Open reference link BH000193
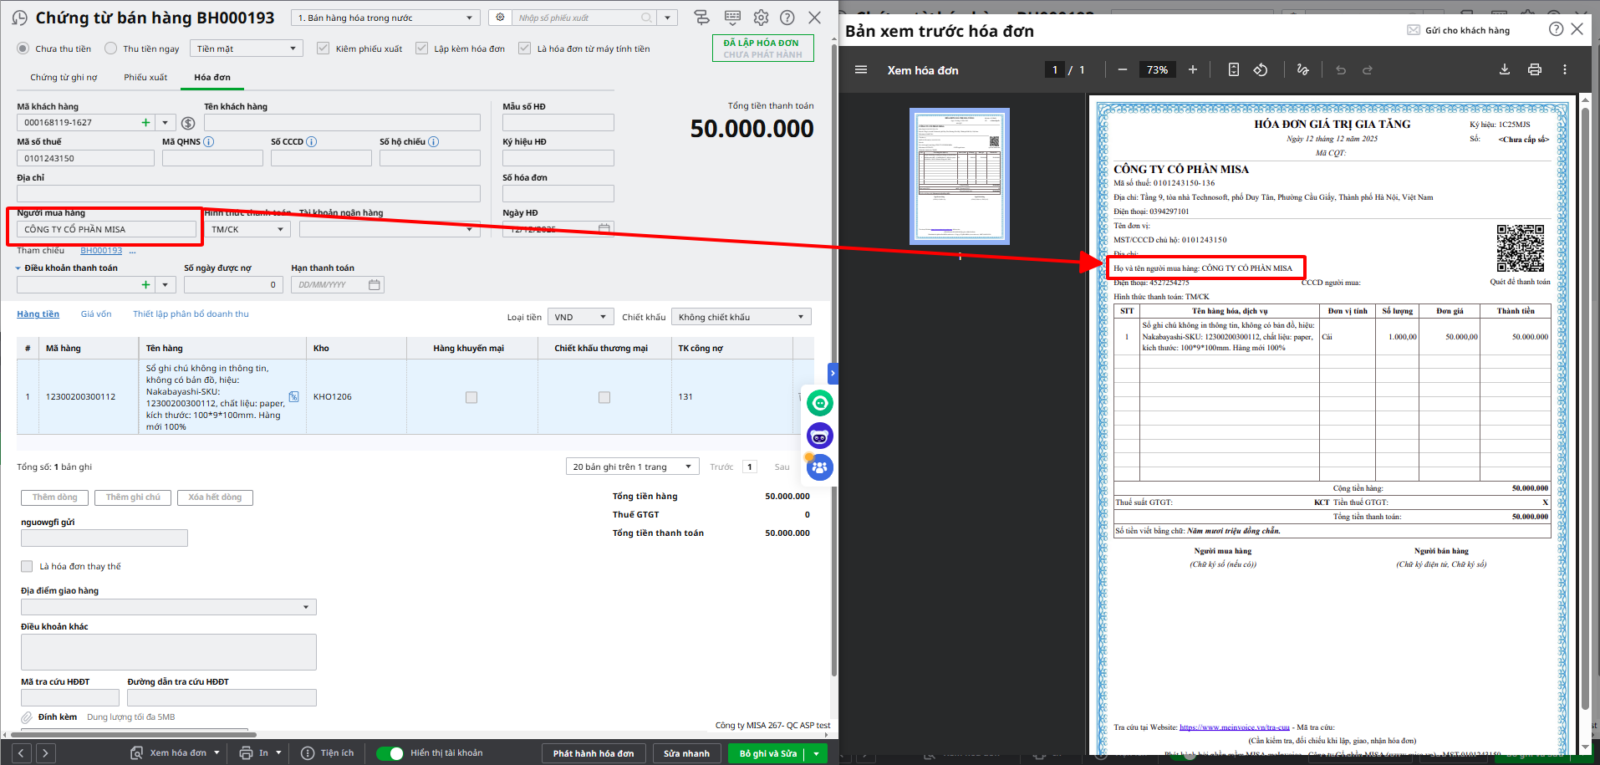The height and width of the screenshot is (765, 1600). pyautogui.click(x=101, y=251)
